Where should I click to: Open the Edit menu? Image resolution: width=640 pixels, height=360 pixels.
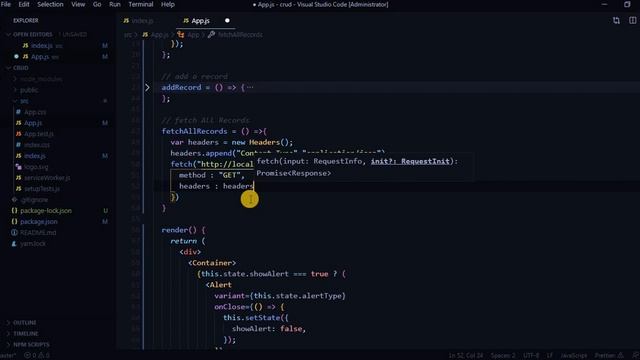click(x=24, y=4)
